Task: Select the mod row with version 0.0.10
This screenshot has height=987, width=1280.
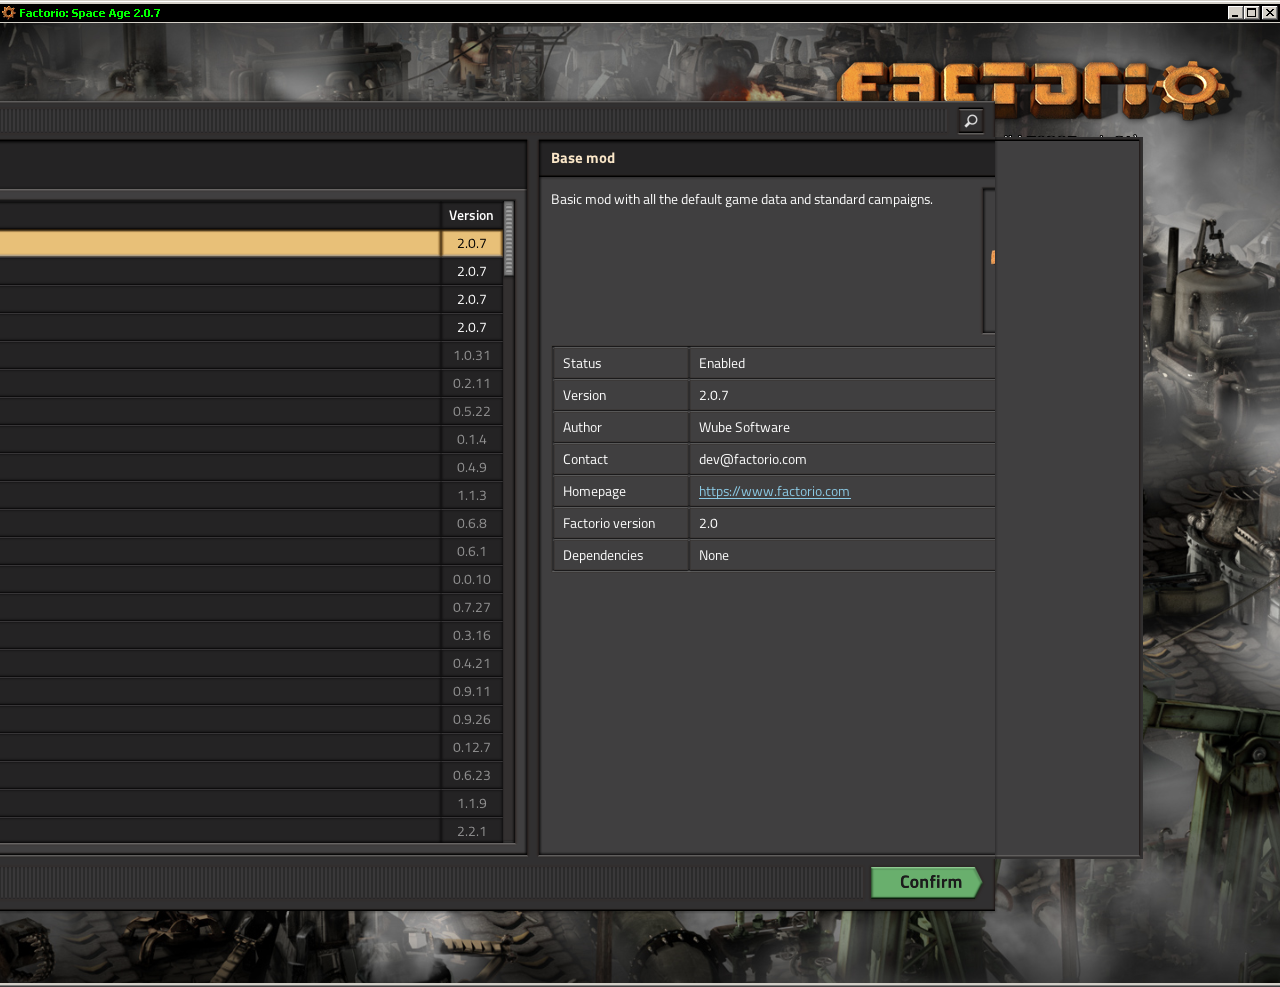Action: (x=251, y=579)
